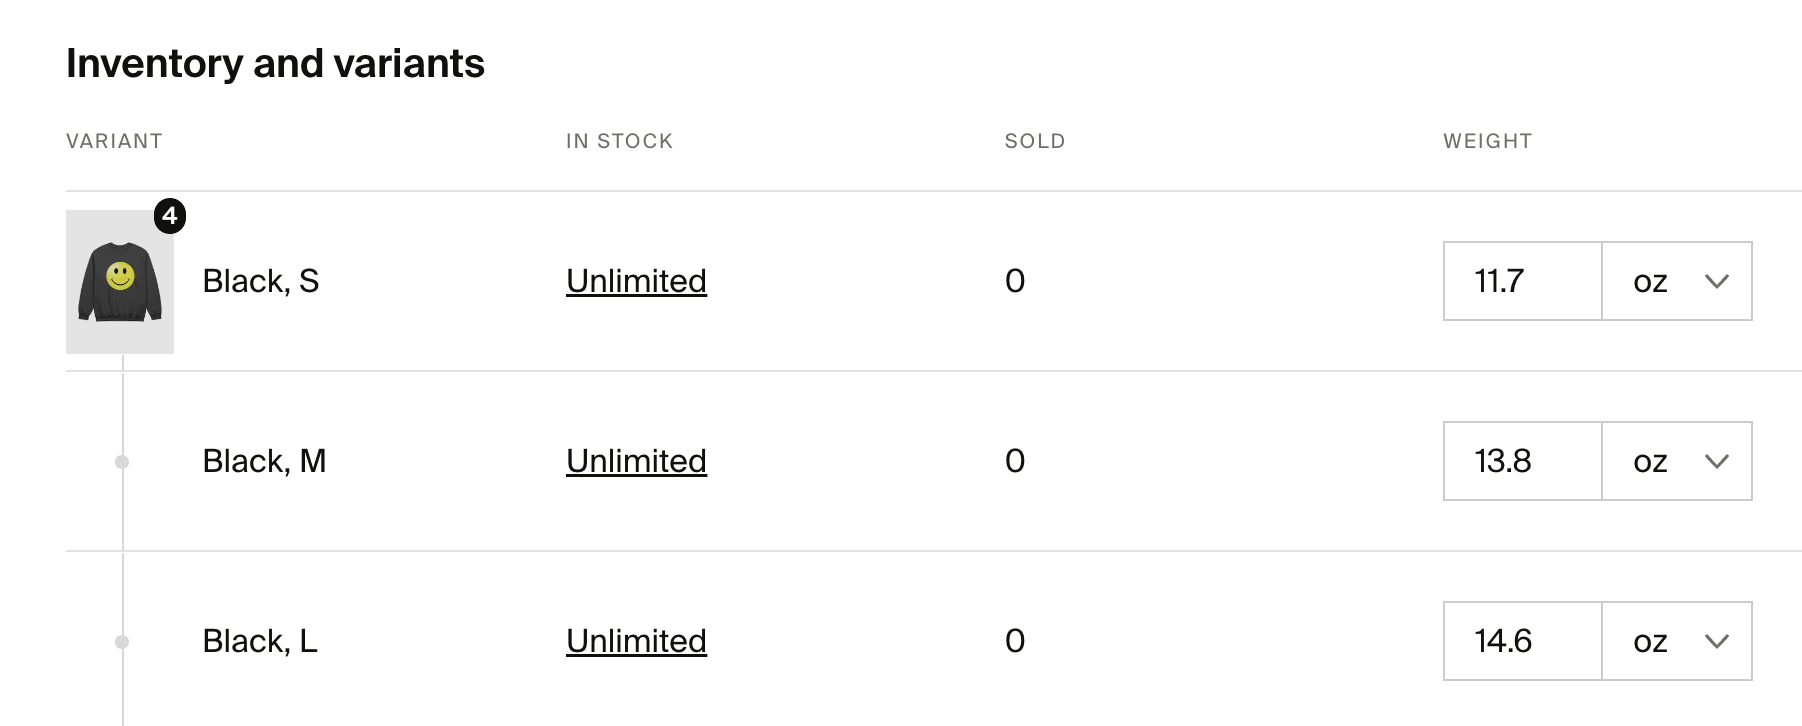This screenshot has width=1802, height=726.
Task: Click the image count badge showing 4
Action: pos(170,216)
